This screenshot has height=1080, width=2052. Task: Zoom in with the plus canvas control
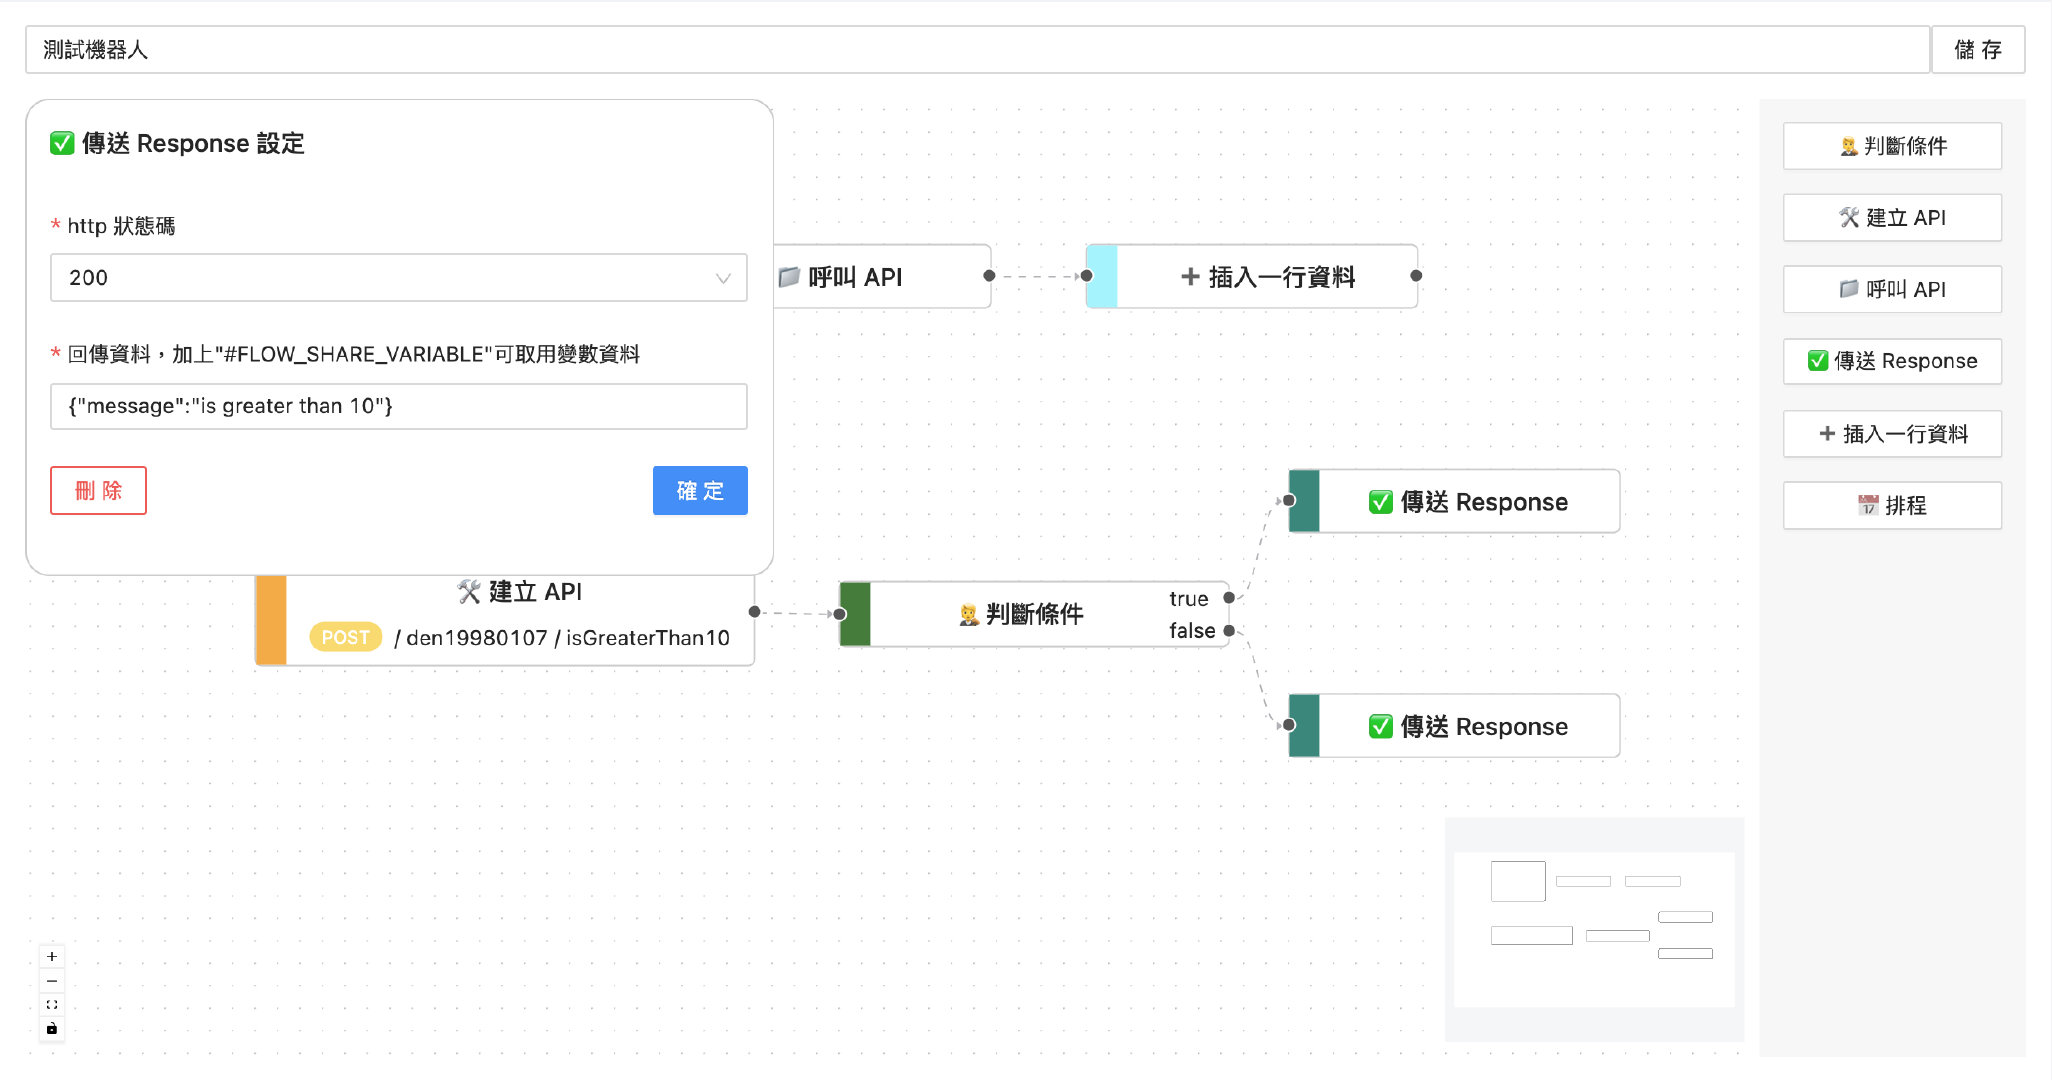pyautogui.click(x=52, y=956)
